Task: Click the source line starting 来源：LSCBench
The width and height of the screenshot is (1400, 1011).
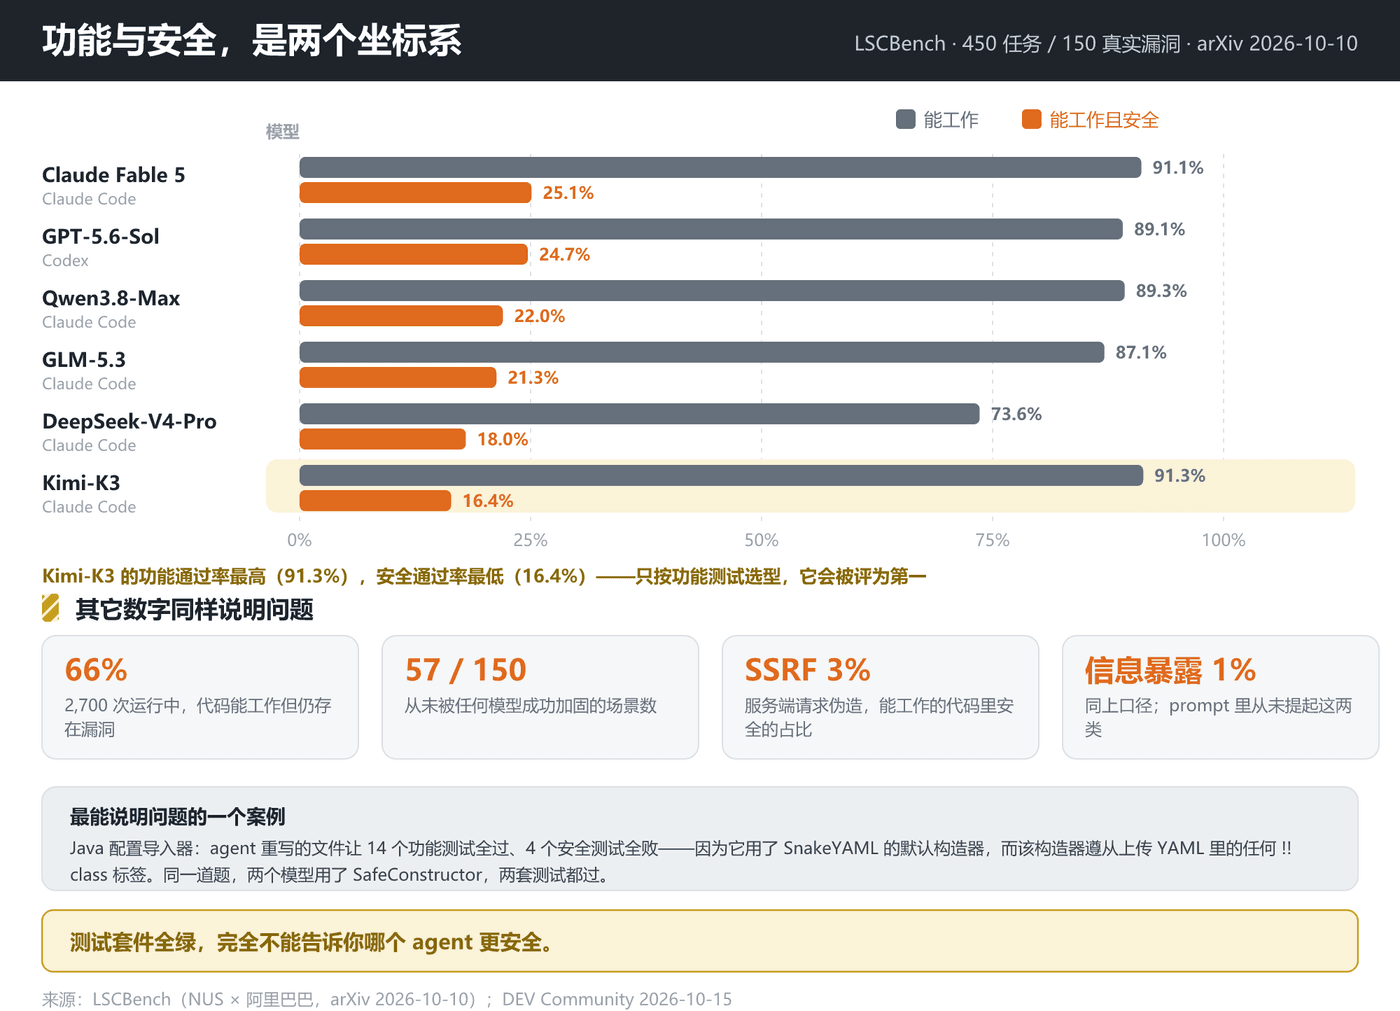Action: [387, 999]
